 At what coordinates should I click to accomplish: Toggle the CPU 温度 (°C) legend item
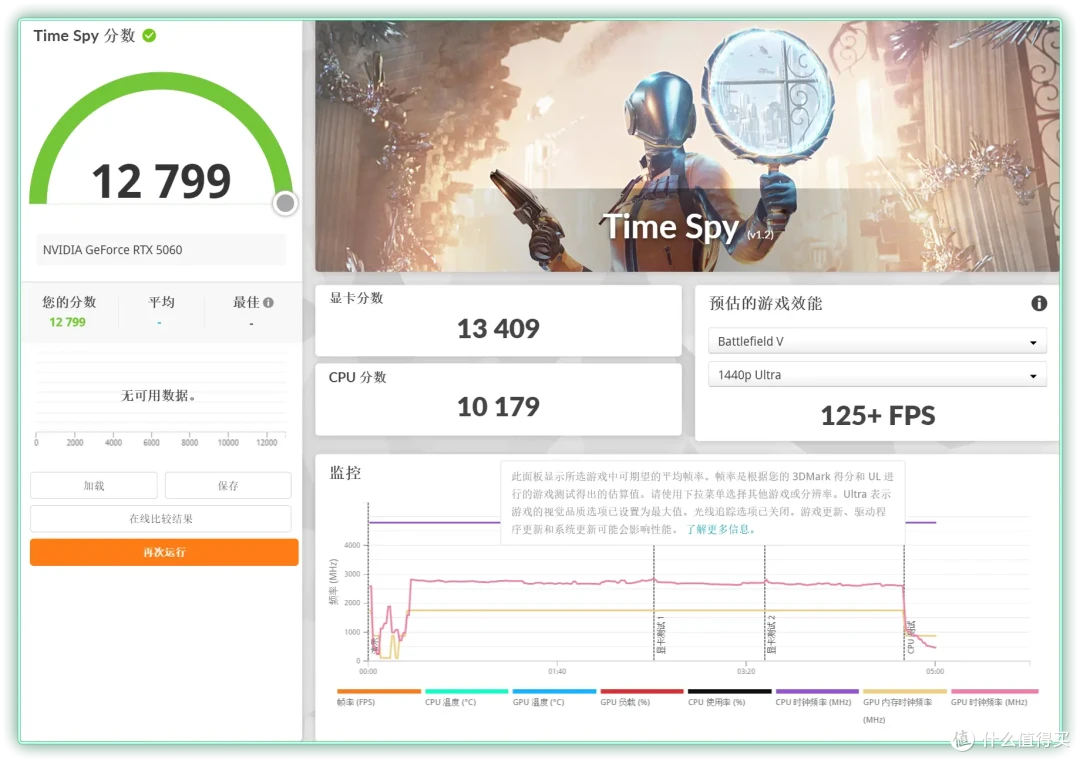466,697
